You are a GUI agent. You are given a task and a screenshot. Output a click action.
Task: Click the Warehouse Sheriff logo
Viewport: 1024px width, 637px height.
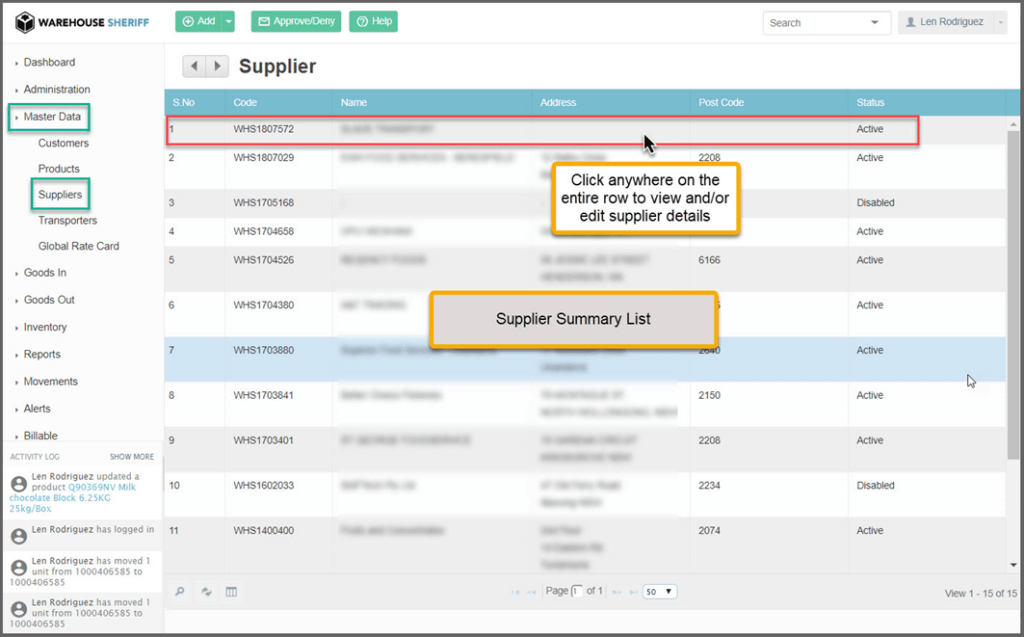[x=82, y=22]
